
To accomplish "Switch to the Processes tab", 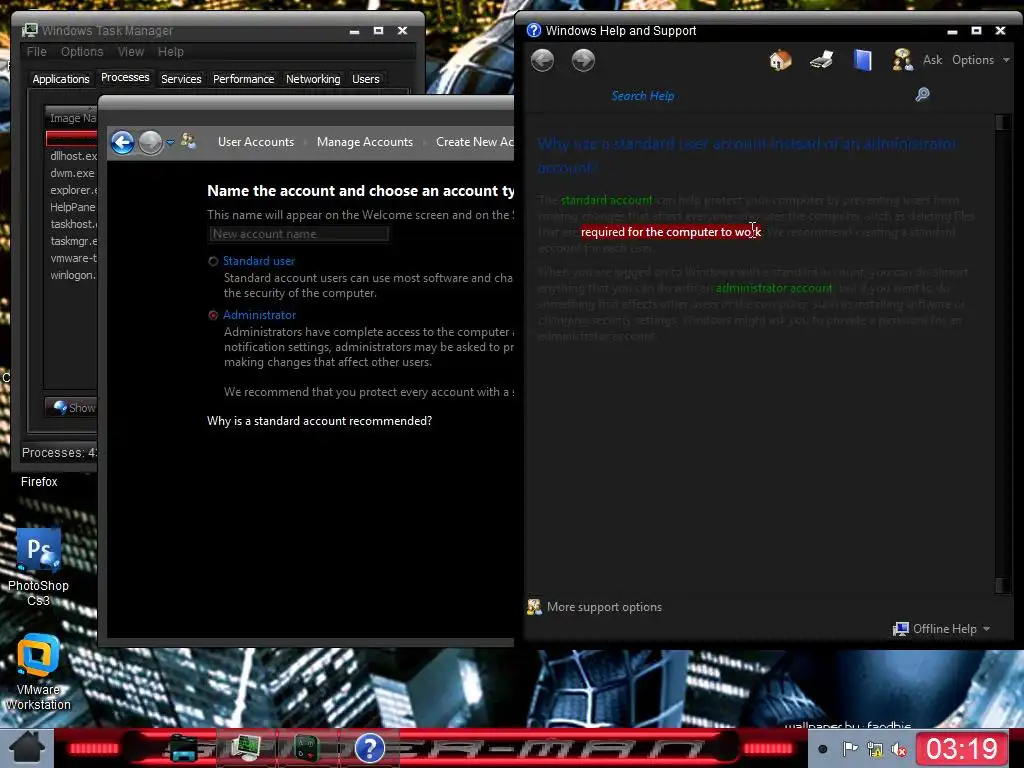I will coord(125,78).
